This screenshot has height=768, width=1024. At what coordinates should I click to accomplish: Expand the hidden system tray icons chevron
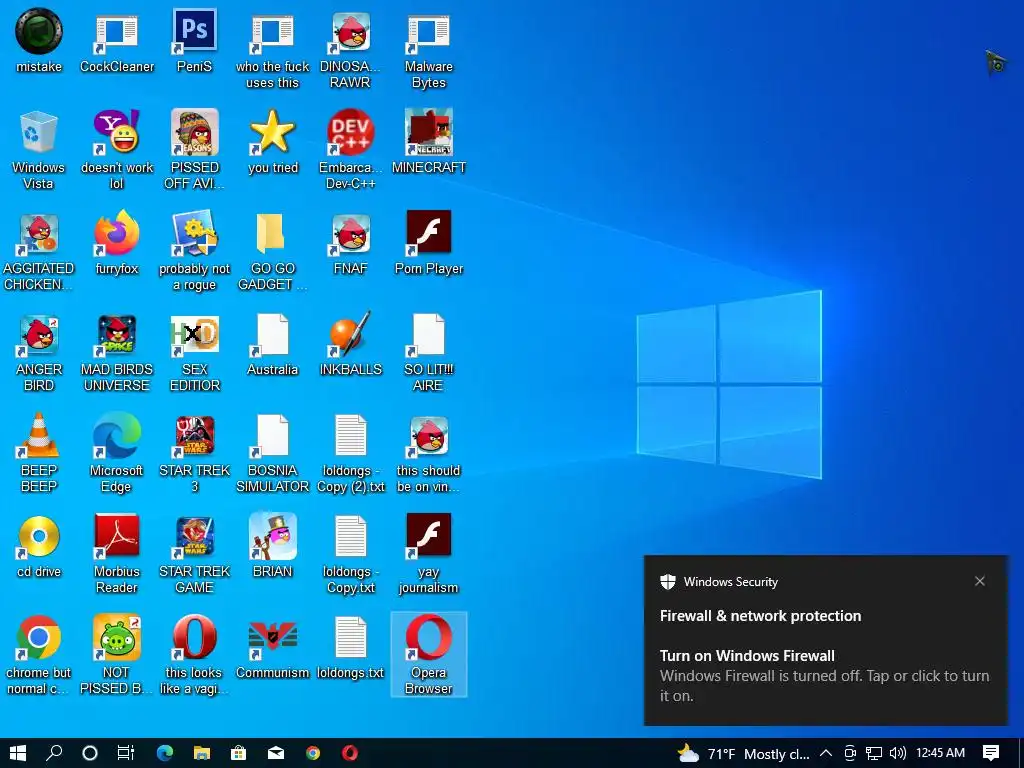(825, 753)
